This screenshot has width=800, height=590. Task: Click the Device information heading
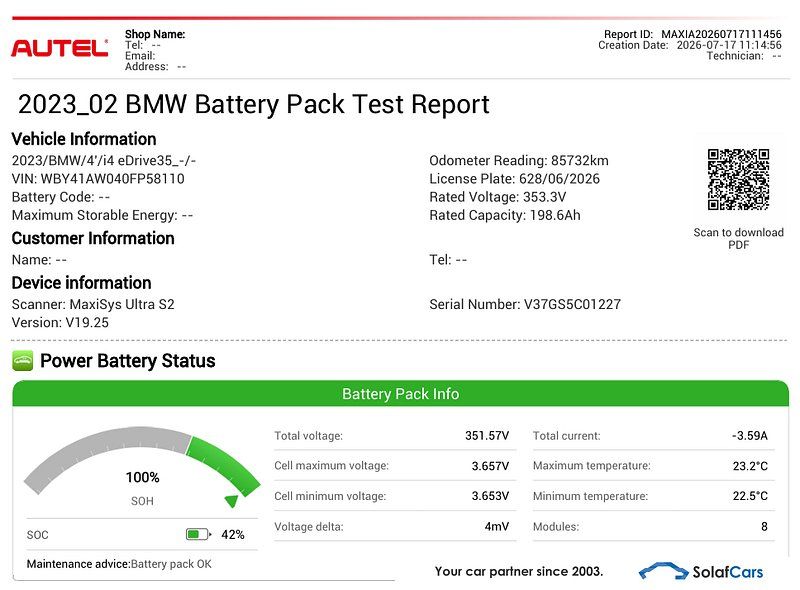tap(82, 283)
